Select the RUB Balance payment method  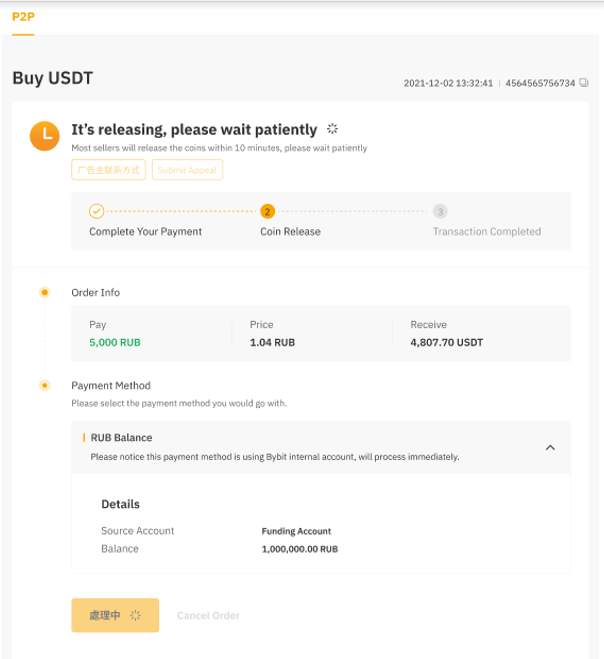coord(122,438)
